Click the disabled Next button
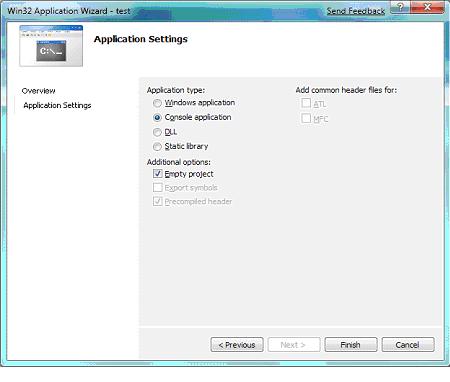Viewport: 450px width, 382px height. pyautogui.click(x=294, y=345)
